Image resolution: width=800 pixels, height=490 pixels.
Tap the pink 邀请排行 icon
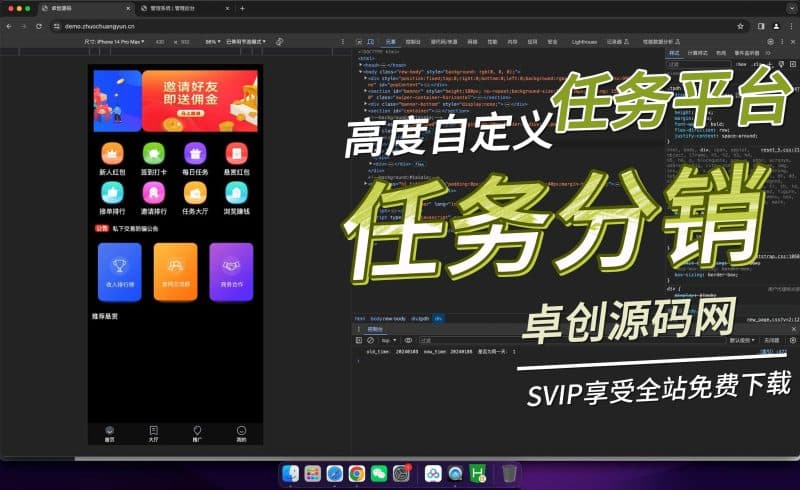(x=154, y=193)
